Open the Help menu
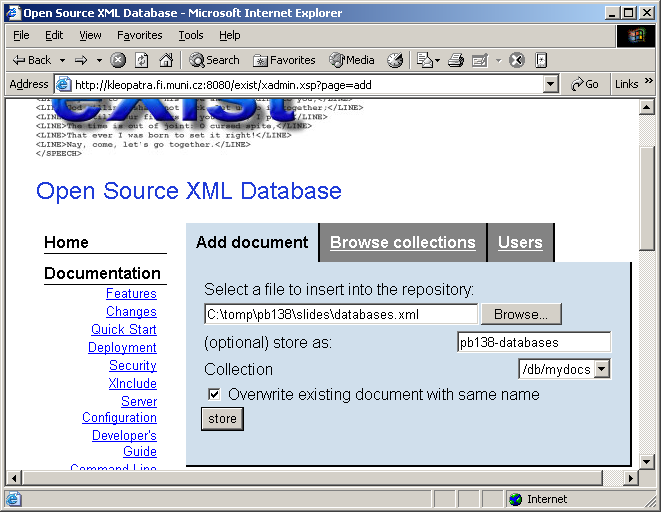The width and height of the screenshot is (661, 512). (x=230, y=35)
